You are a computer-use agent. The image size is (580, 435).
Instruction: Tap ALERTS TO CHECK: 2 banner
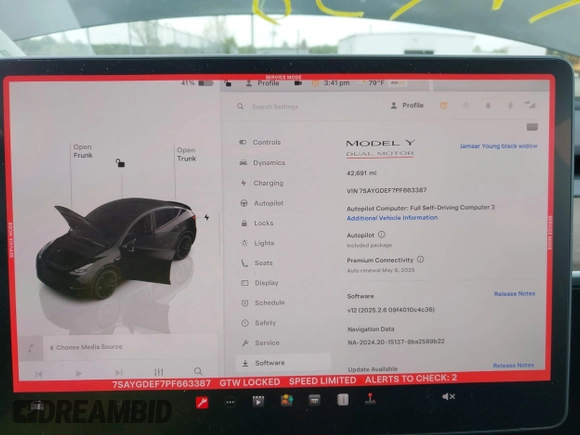point(411,378)
